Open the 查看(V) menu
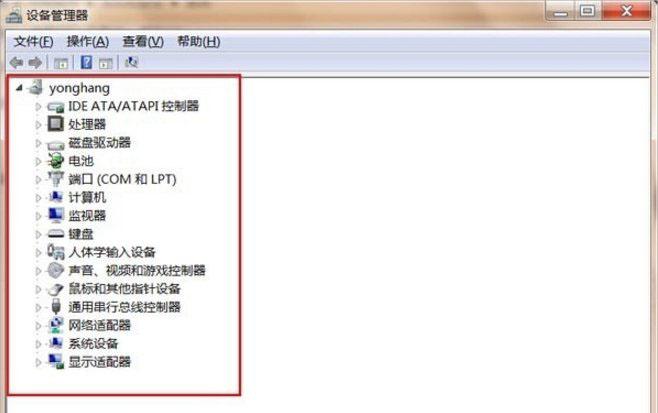 (143, 42)
